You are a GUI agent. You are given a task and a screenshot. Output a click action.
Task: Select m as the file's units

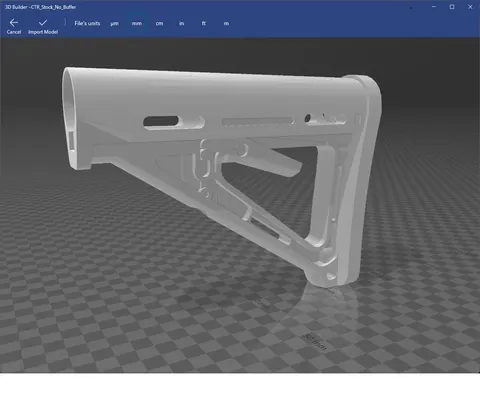click(x=226, y=23)
